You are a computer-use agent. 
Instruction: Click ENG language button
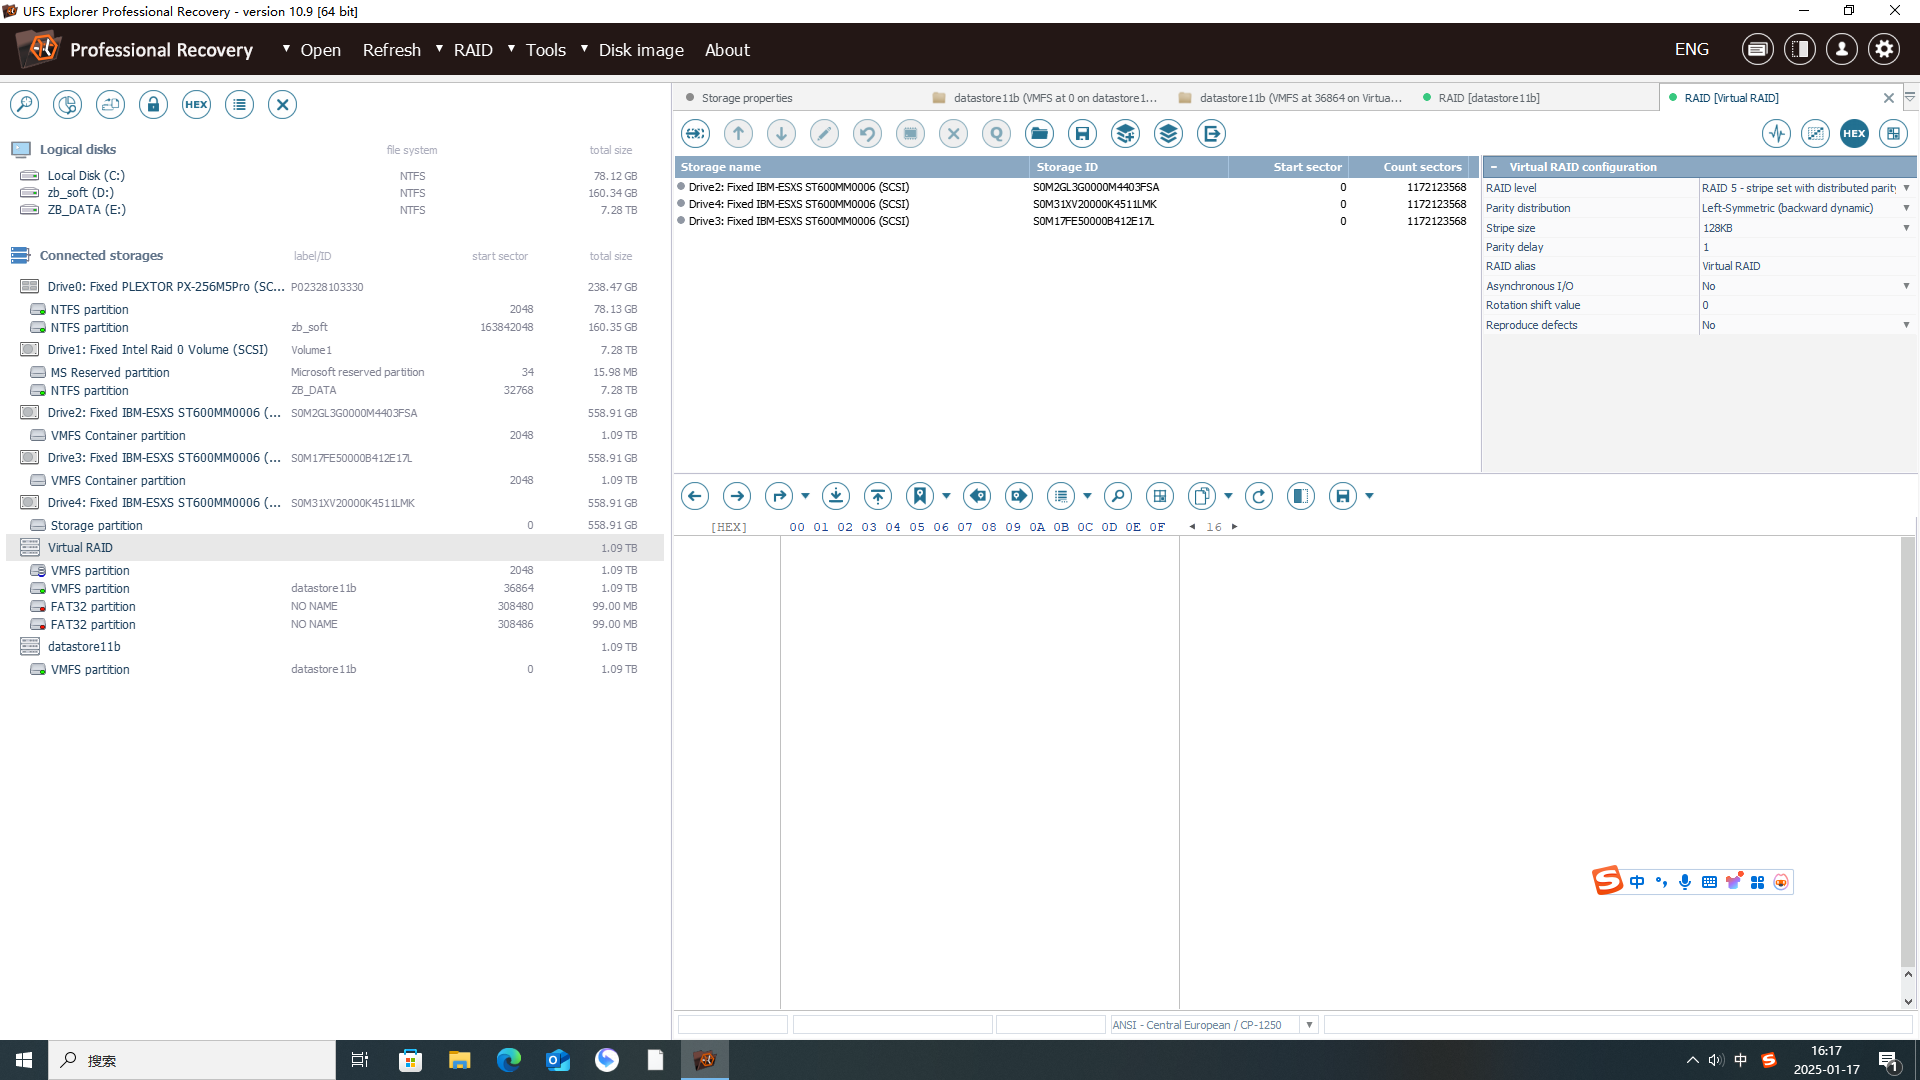[1691, 49]
